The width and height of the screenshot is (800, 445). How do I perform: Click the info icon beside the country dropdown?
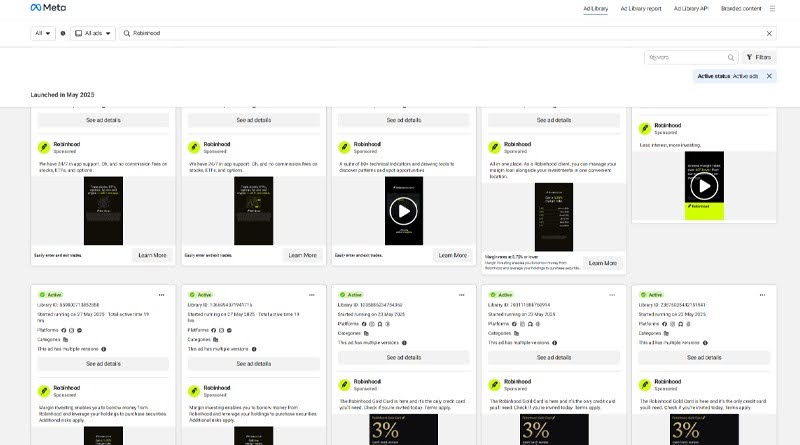point(63,33)
